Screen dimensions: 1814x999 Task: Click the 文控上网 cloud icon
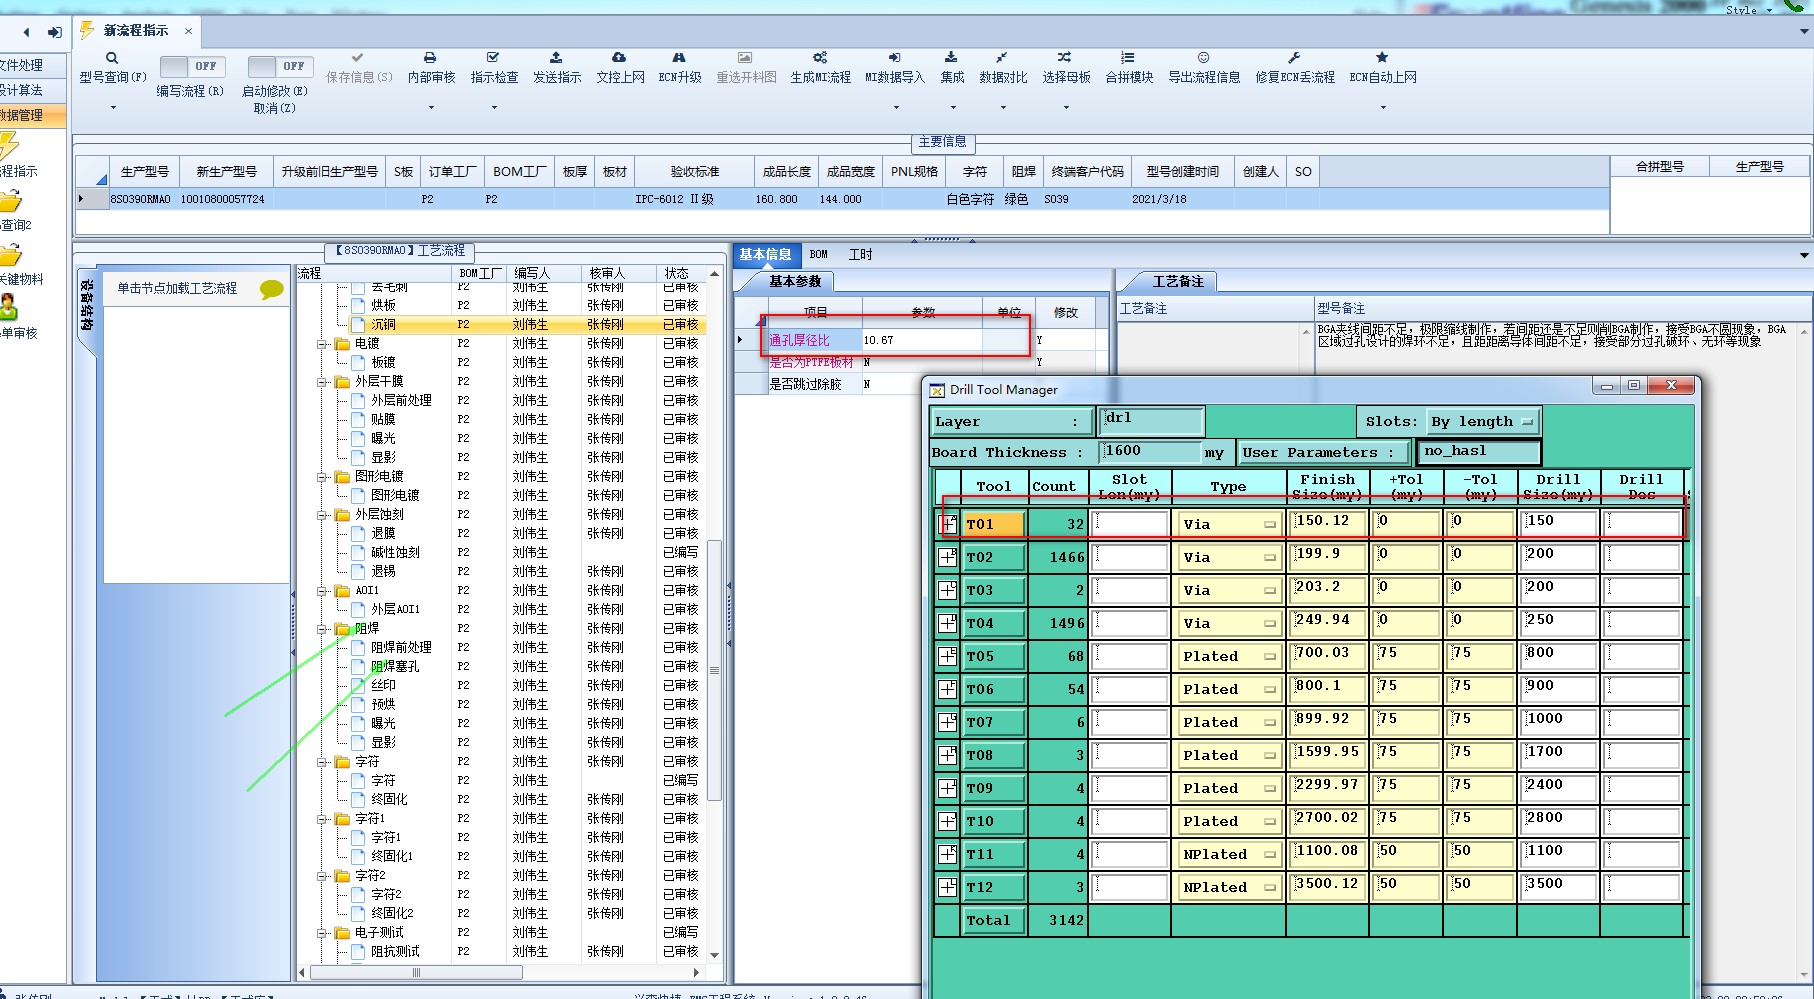619,58
